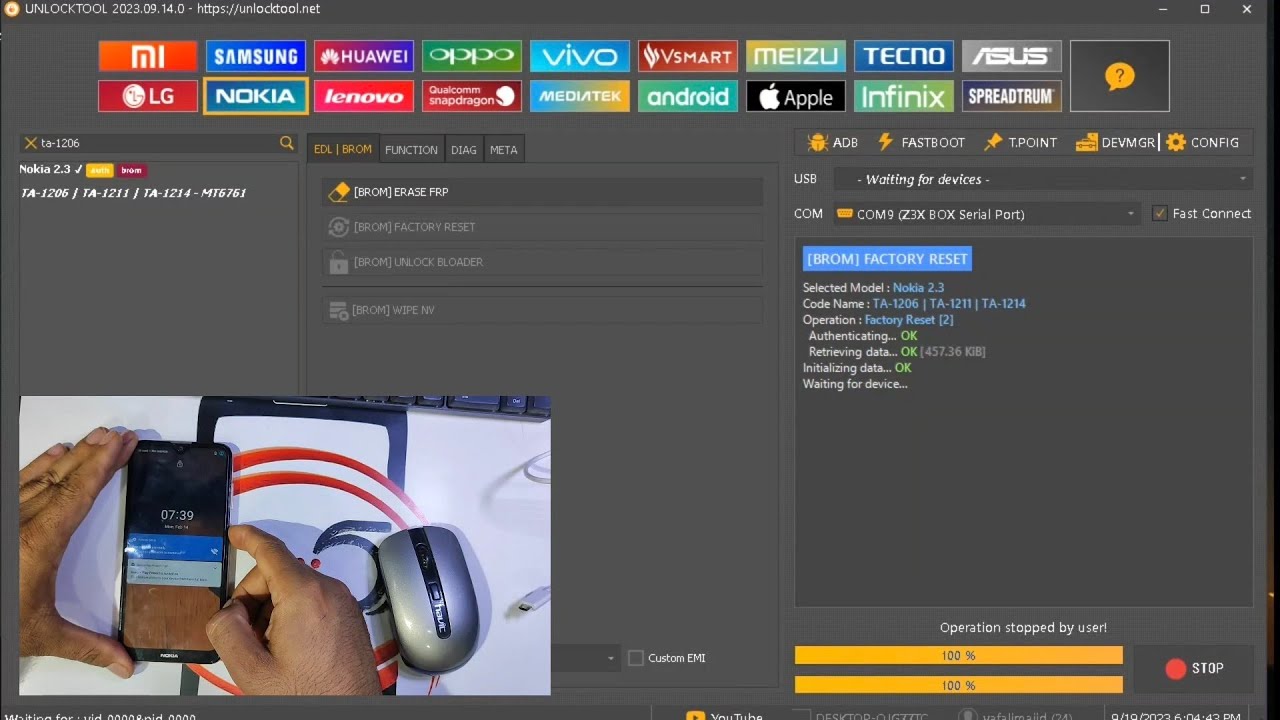Open the Vsmart brand section
Screen dimensions: 1280x720
(688, 56)
